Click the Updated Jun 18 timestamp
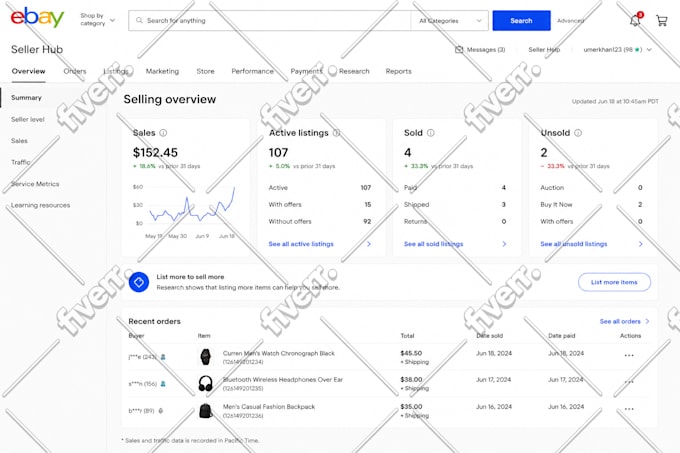 615,101
